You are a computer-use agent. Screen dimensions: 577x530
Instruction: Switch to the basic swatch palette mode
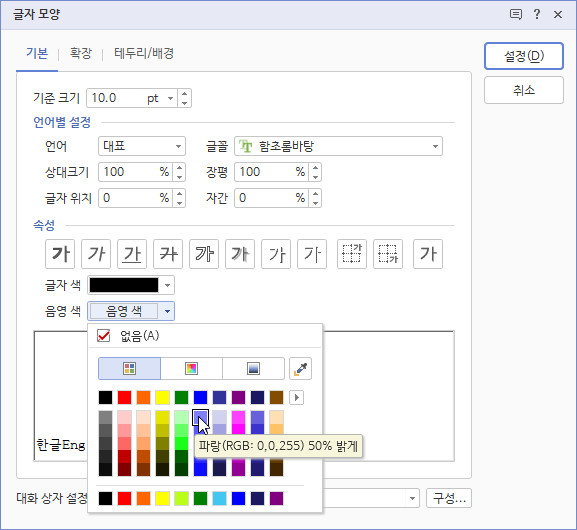(129, 368)
